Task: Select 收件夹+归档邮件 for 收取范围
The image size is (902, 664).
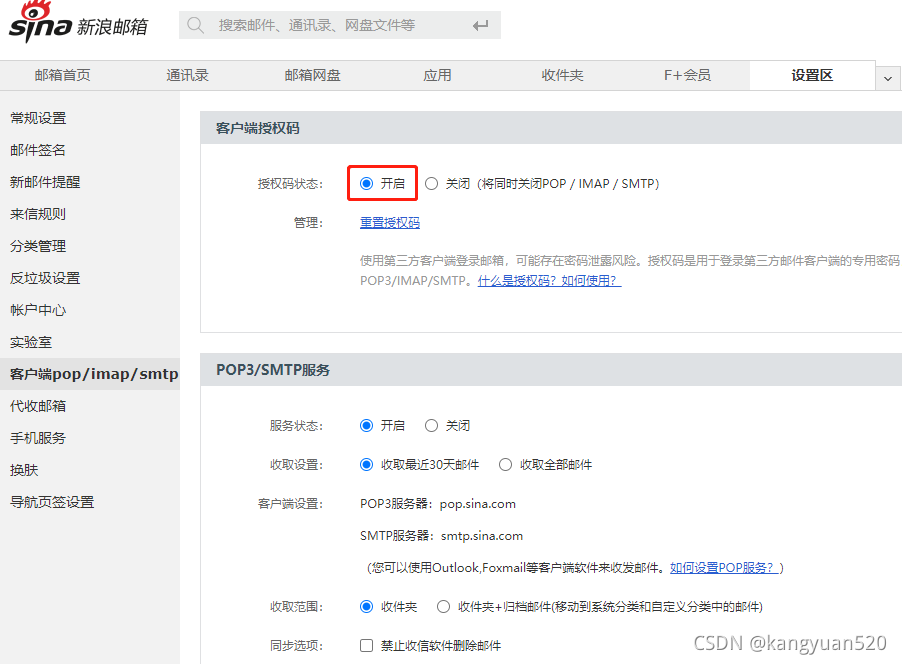Action: coord(443,606)
